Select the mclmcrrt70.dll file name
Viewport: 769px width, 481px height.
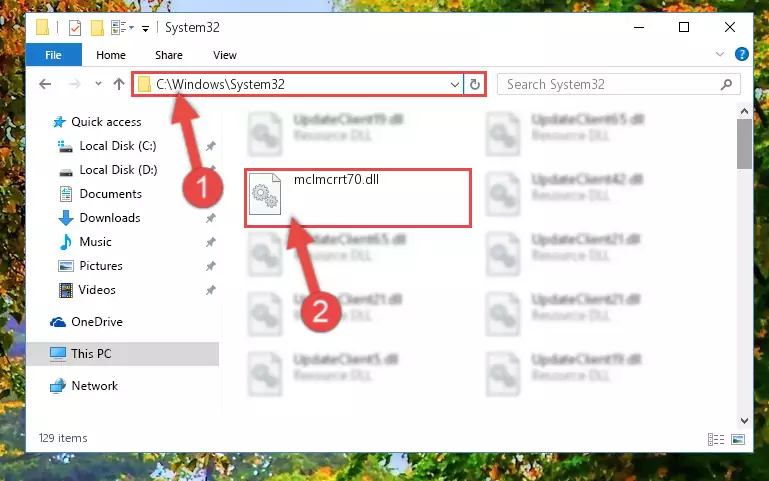coord(336,179)
